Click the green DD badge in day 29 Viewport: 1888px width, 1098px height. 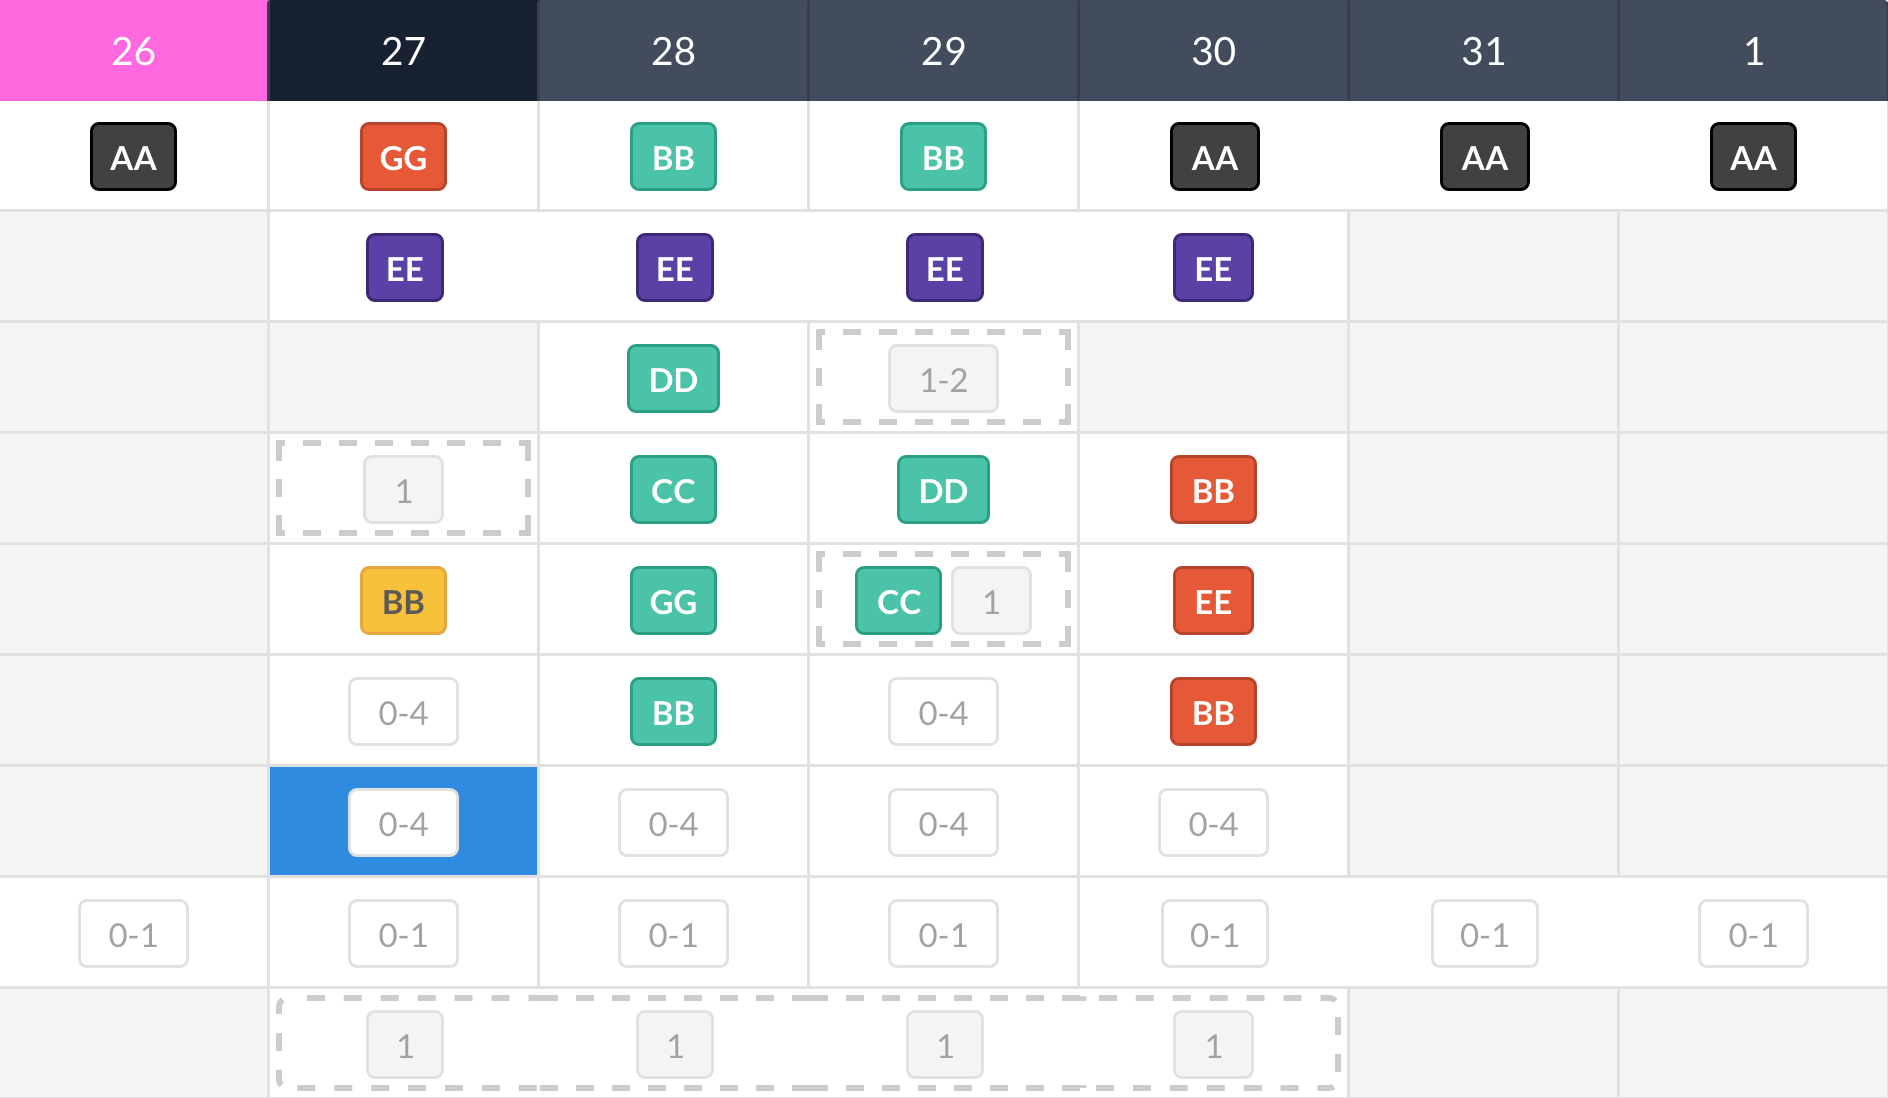pyautogui.click(x=943, y=490)
